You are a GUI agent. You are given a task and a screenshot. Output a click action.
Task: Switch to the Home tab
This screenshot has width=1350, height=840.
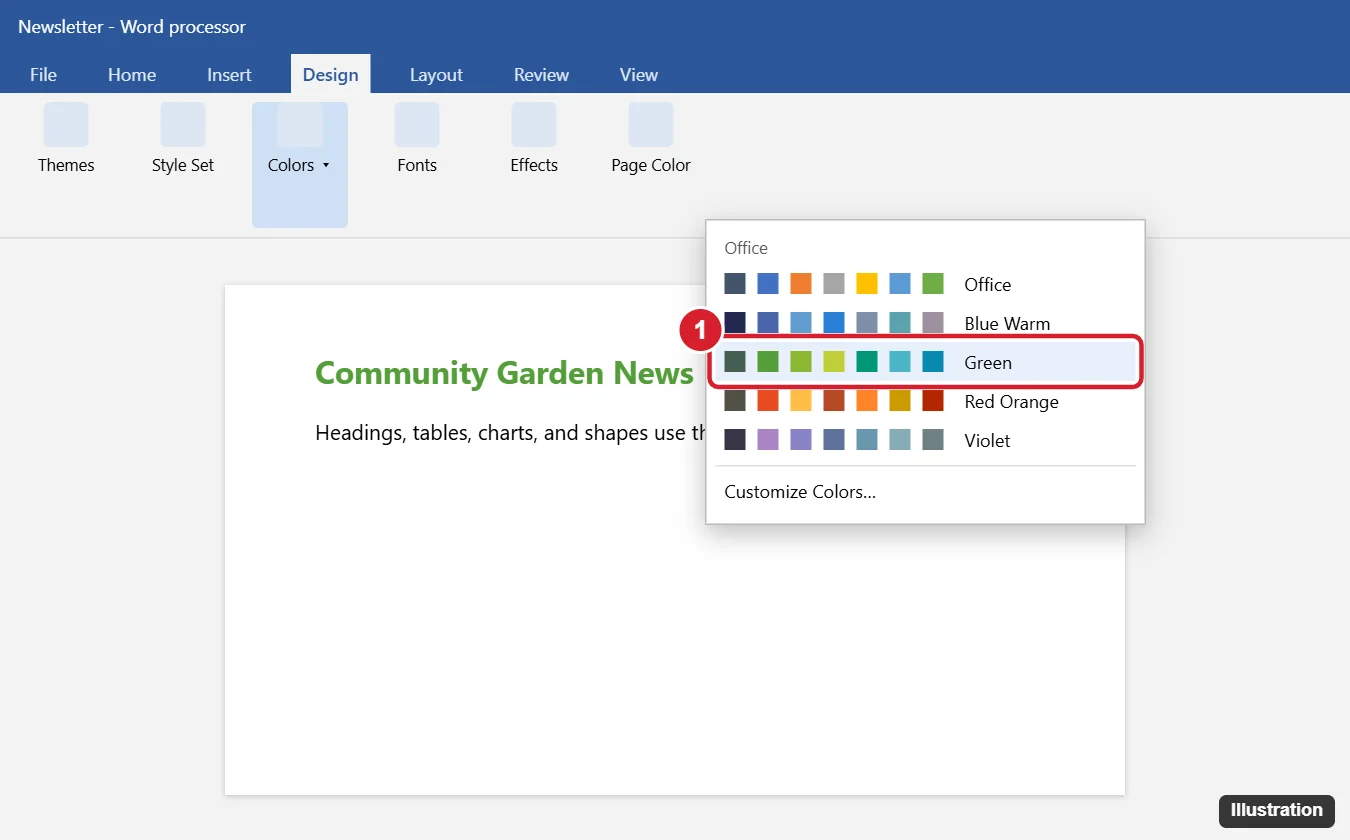132,75
